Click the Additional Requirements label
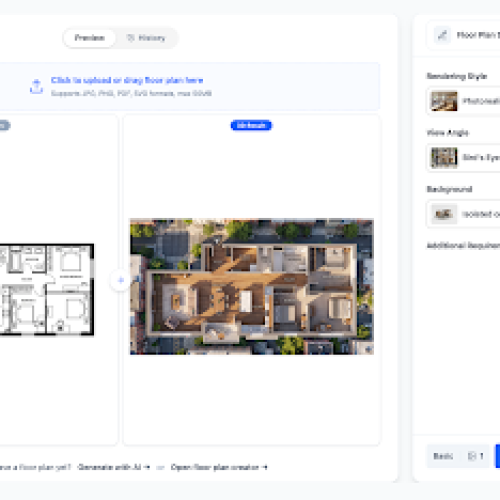The height and width of the screenshot is (500, 500). [463, 246]
